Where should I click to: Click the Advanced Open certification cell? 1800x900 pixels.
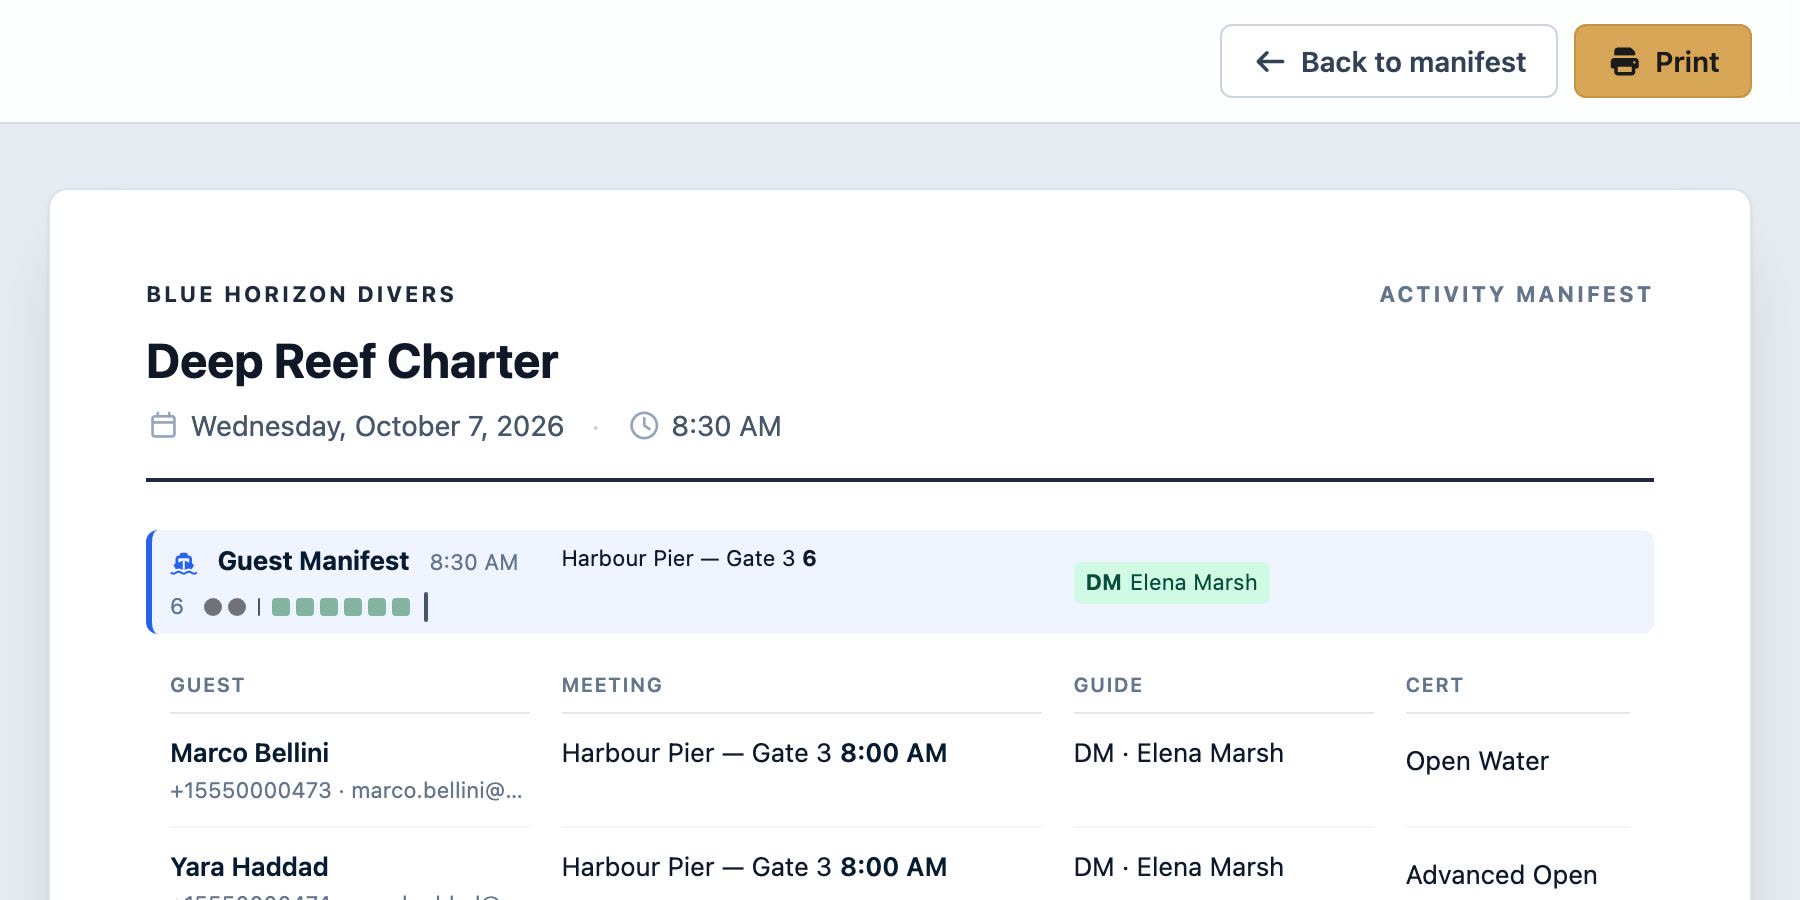click(x=1501, y=875)
